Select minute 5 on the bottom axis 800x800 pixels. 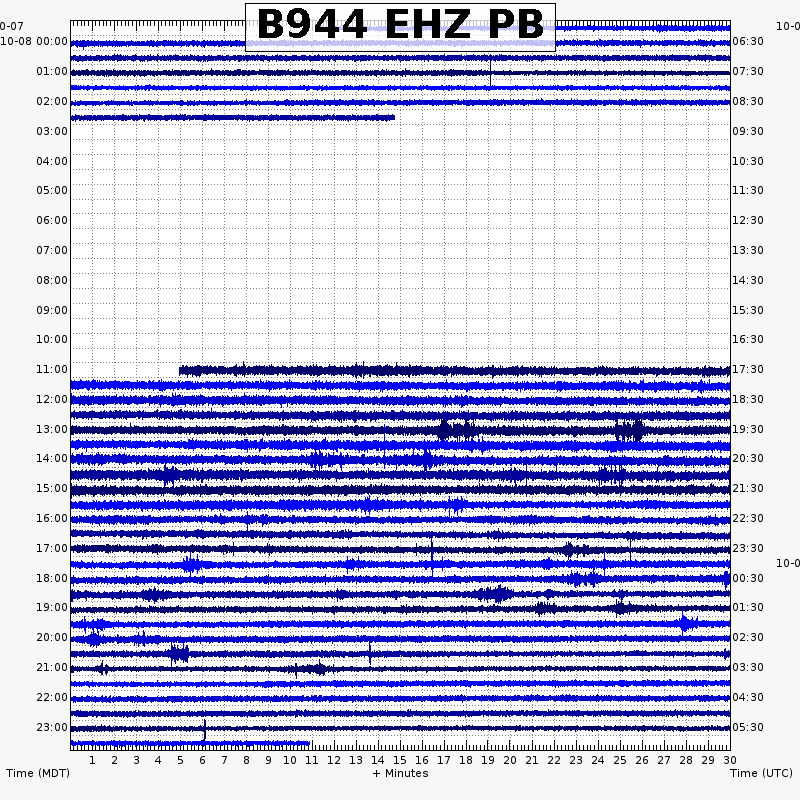[180, 761]
